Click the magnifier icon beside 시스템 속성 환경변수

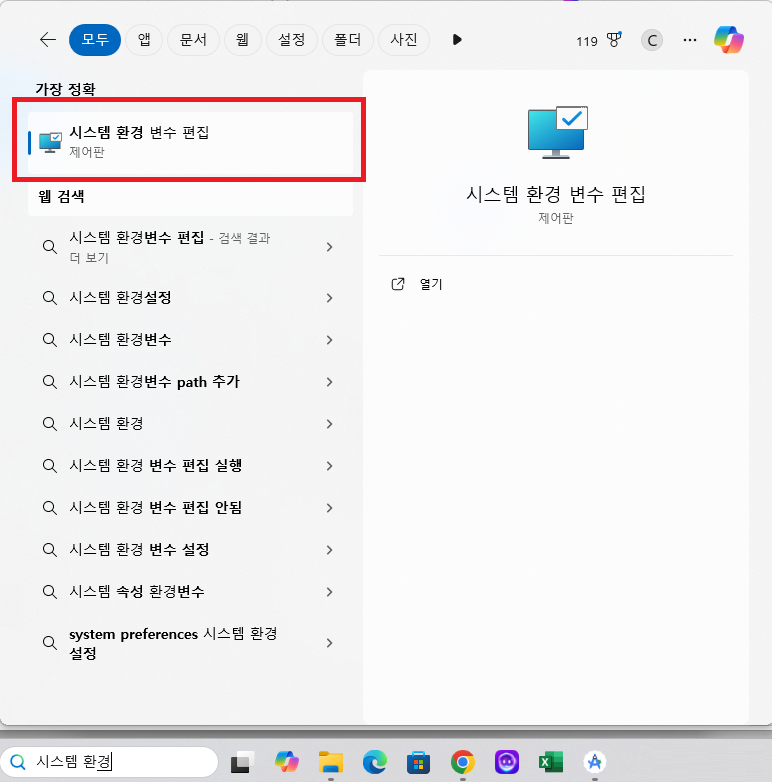tap(49, 592)
